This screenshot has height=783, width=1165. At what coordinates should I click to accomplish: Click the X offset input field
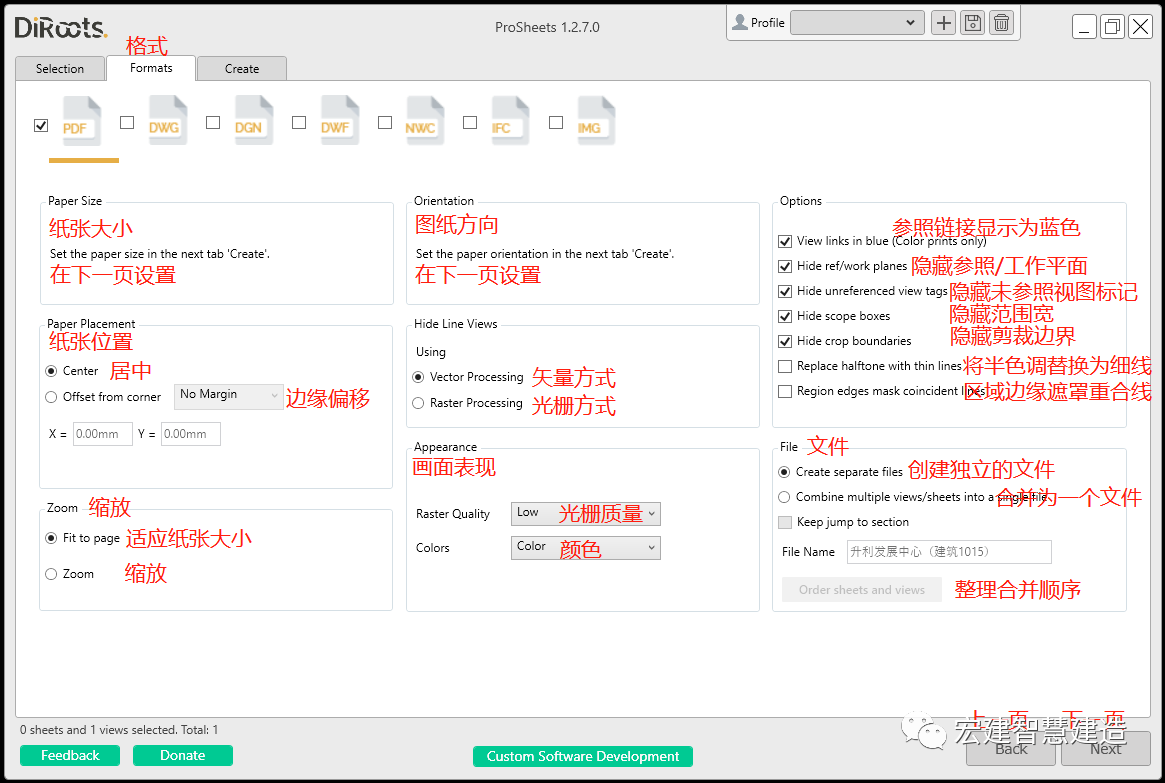coord(103,434)
